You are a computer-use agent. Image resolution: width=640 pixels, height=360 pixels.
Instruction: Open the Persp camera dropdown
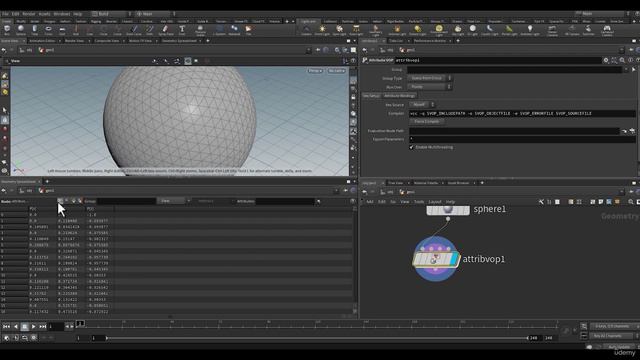tap(315, 71)
